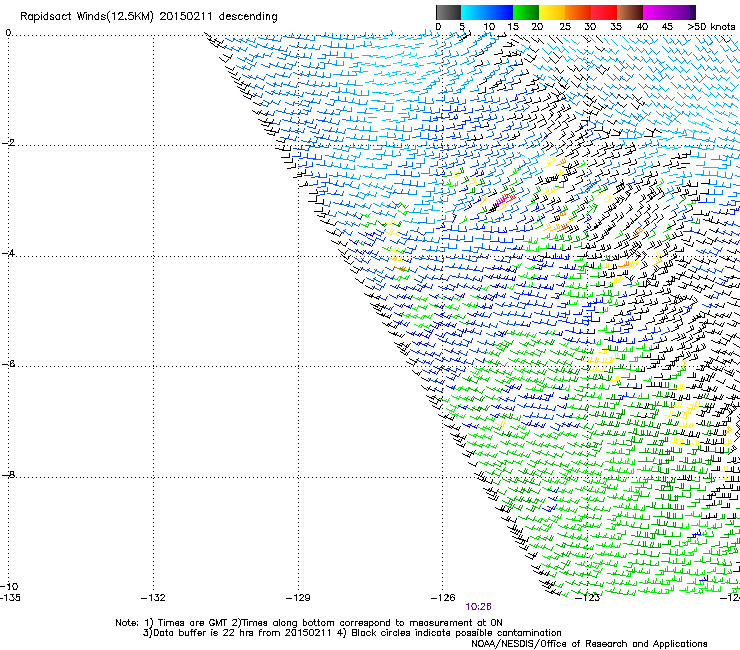Click the '-8' latitude axis label
740x650 pixels.
8,474
